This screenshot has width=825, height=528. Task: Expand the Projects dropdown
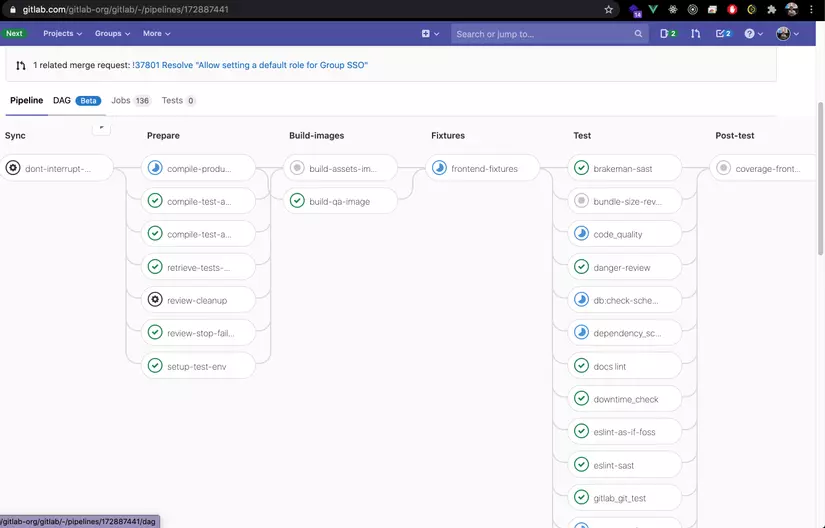(x=63, y=33)
